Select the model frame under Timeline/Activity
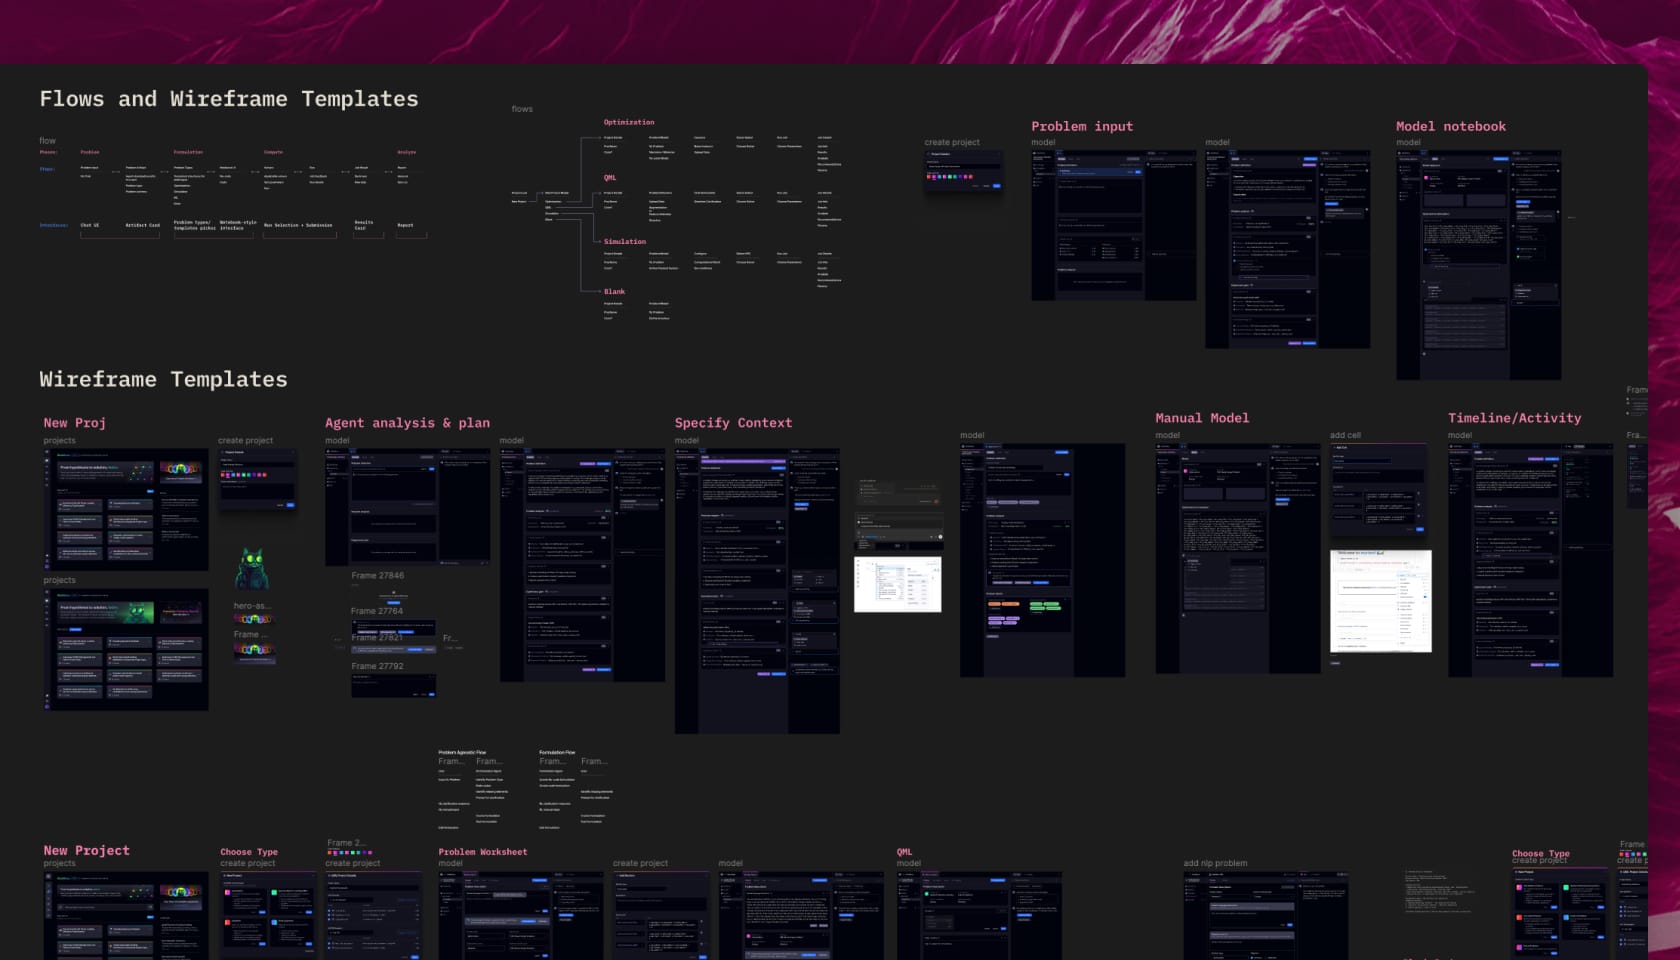 [1530, 560]
